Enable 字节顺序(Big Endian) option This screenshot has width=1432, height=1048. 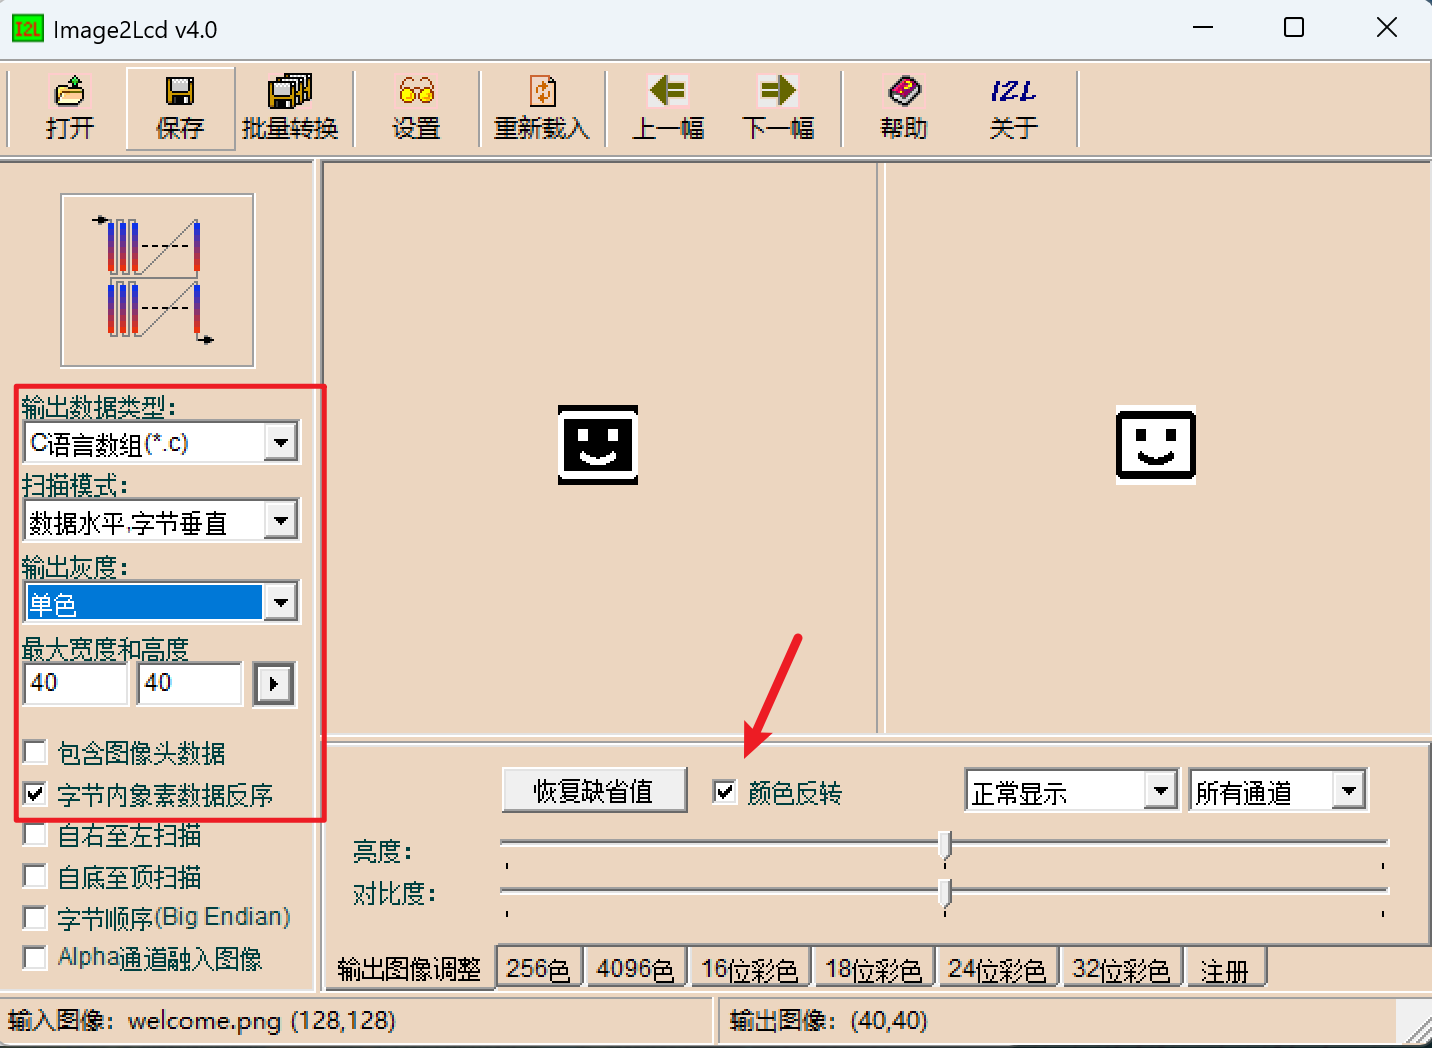(x=35, y=917)
